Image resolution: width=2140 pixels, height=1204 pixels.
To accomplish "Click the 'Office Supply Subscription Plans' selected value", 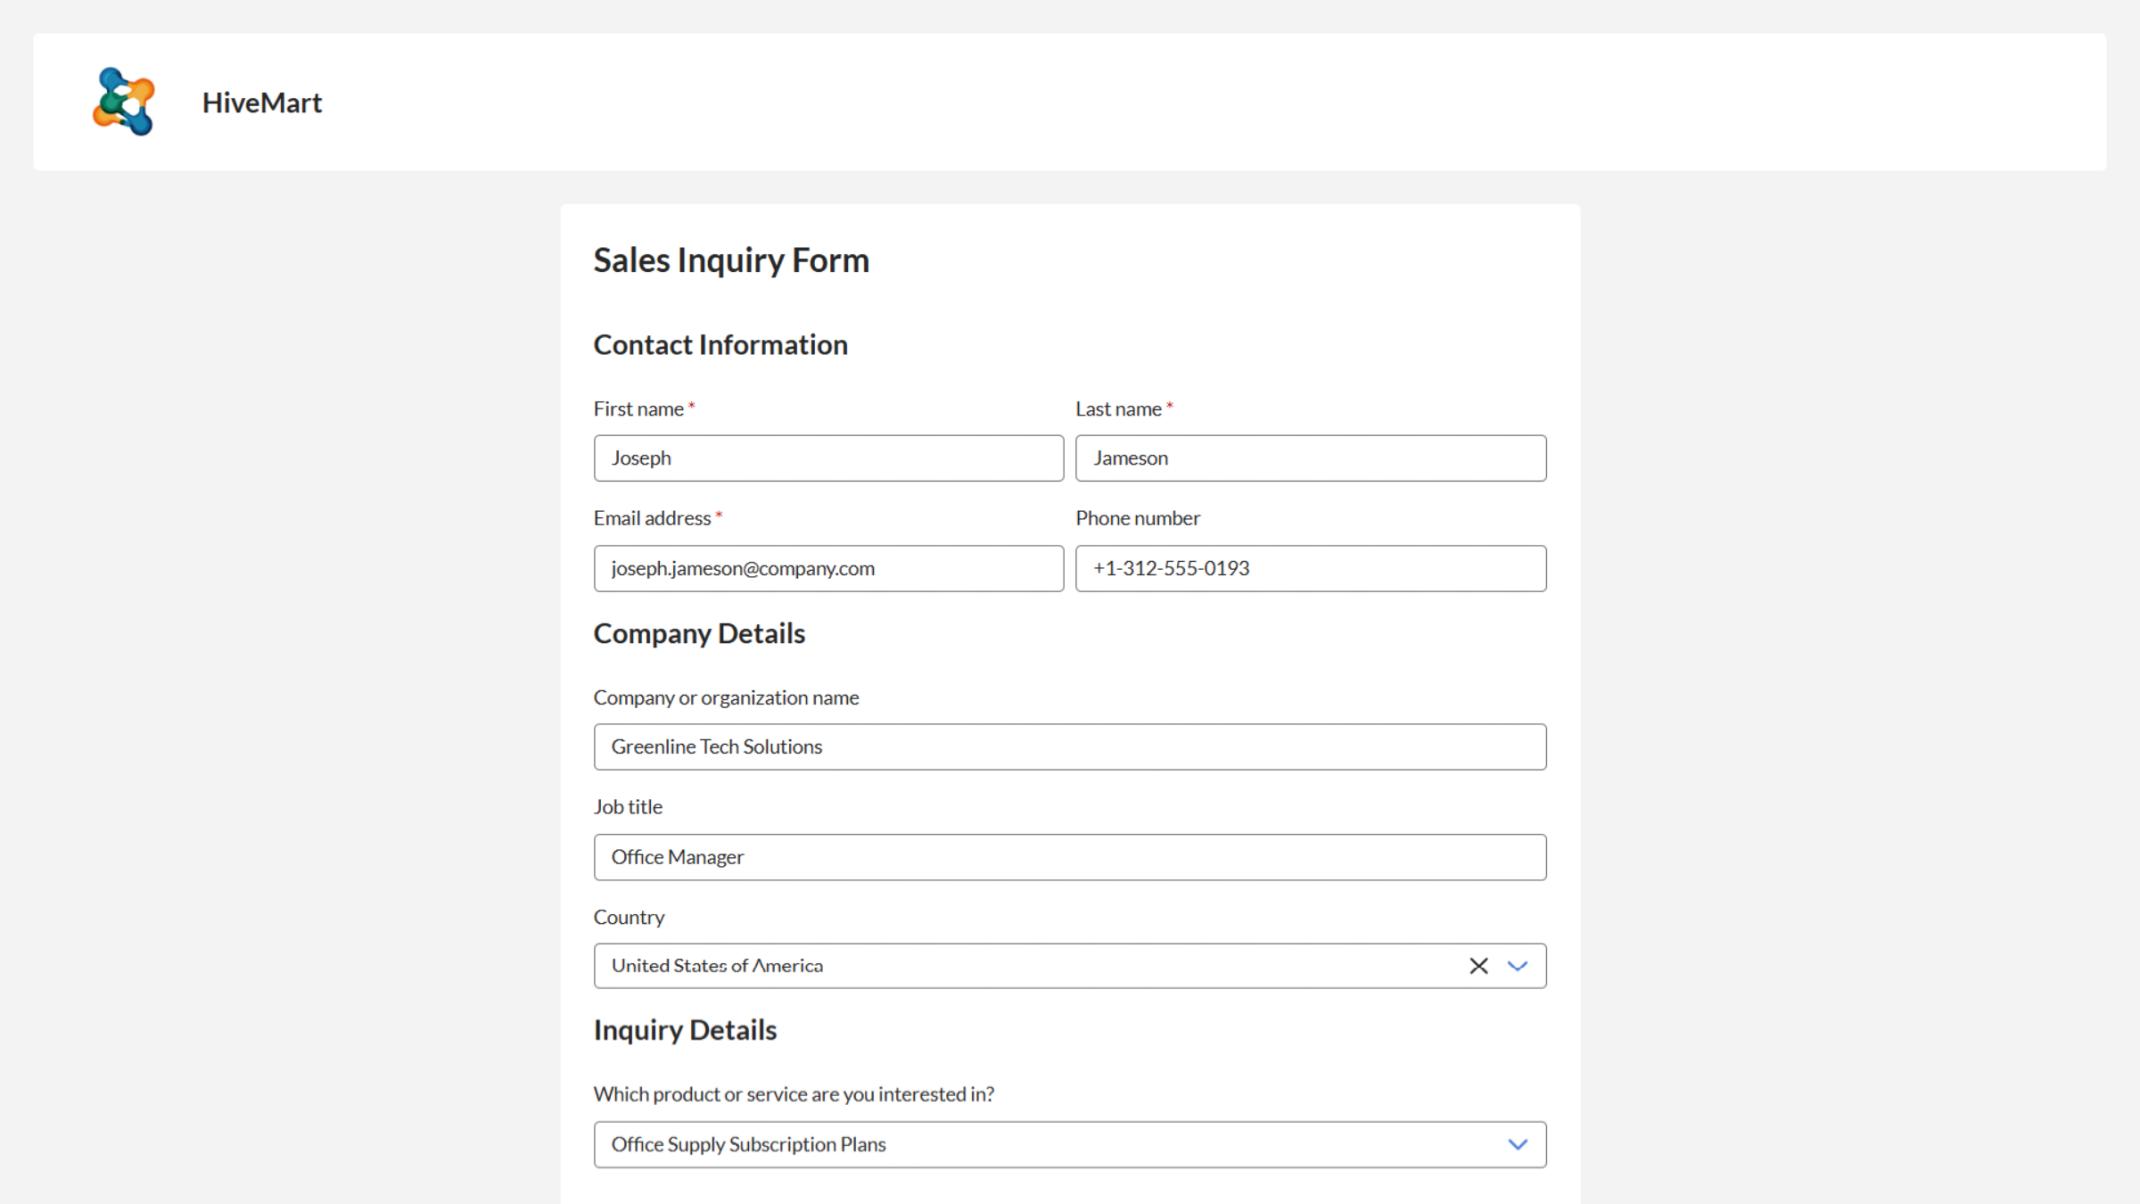I will pyautogui.click(x=748, y=1144).
